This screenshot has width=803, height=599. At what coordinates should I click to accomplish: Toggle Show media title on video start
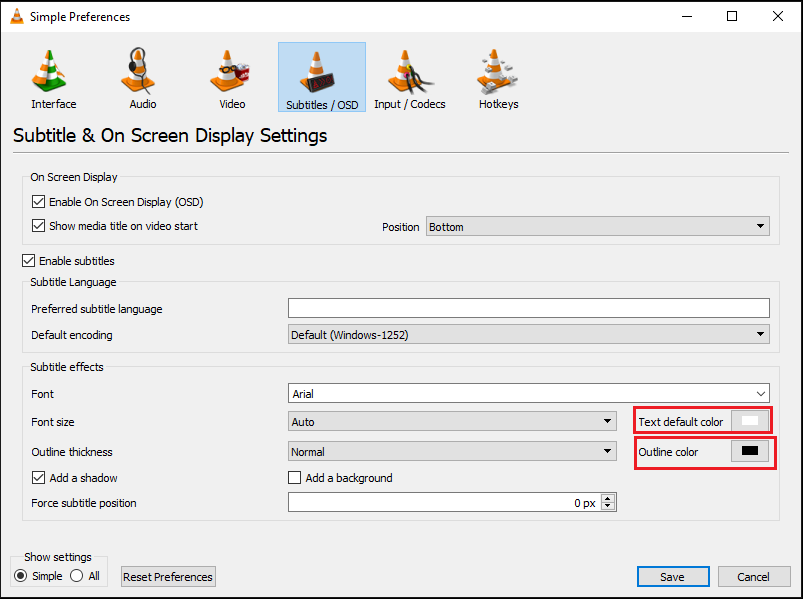tap(38, 226)
